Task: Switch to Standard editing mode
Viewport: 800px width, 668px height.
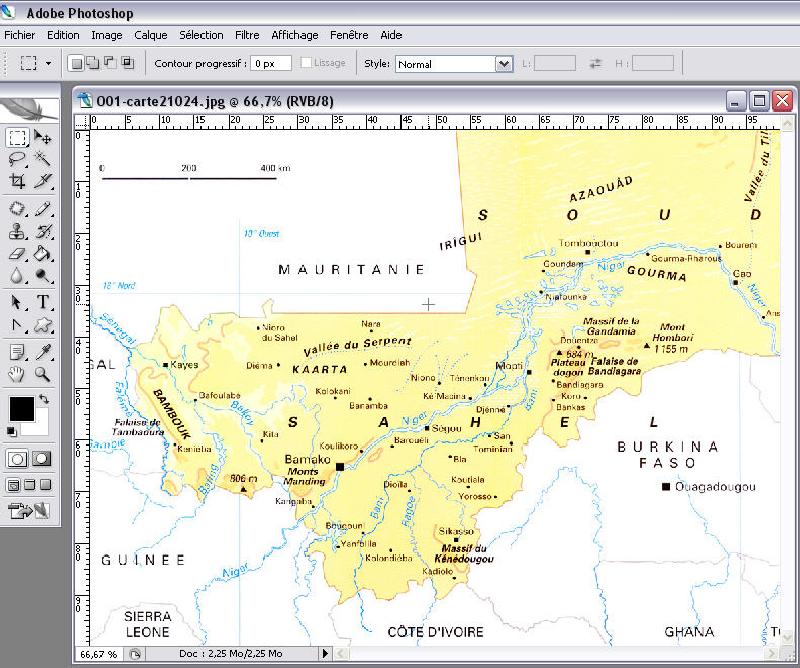Action: 17,459
